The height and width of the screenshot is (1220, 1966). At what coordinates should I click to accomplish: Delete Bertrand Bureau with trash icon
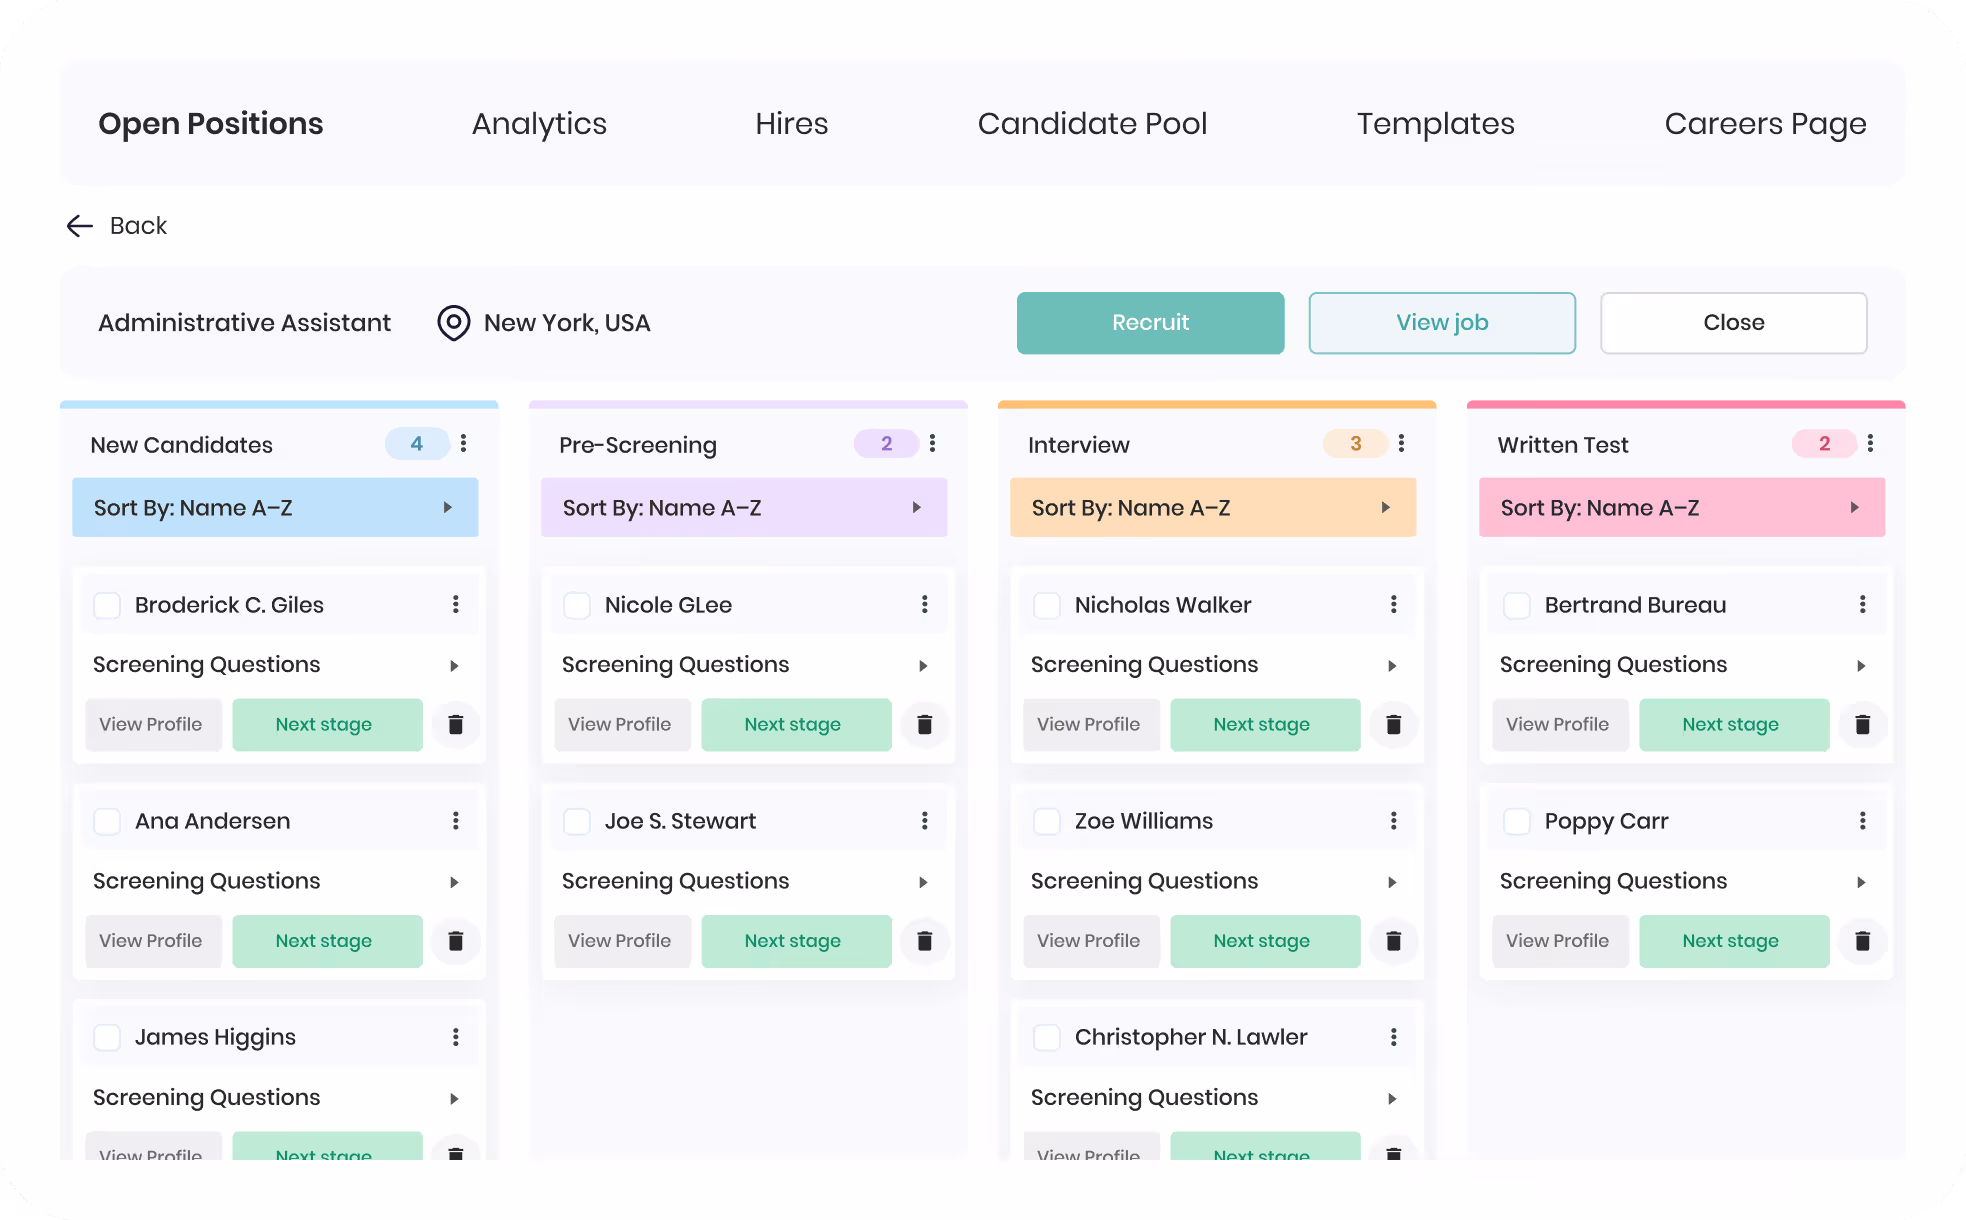point(1863,725)
